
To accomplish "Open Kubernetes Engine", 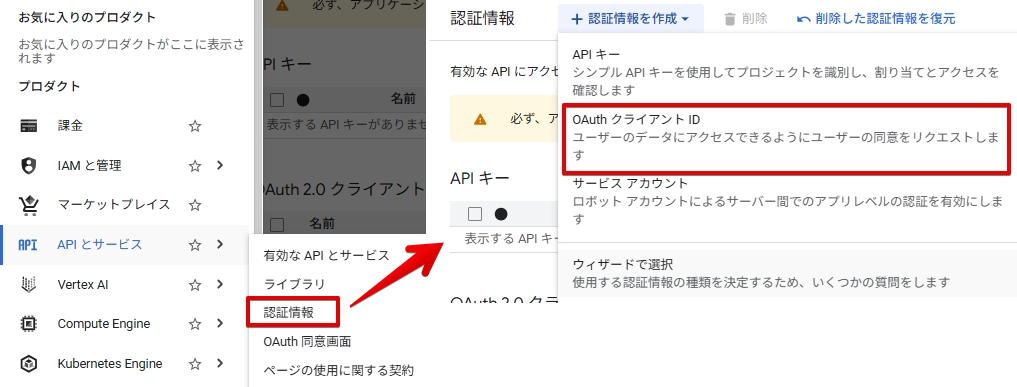I will 110,364.
